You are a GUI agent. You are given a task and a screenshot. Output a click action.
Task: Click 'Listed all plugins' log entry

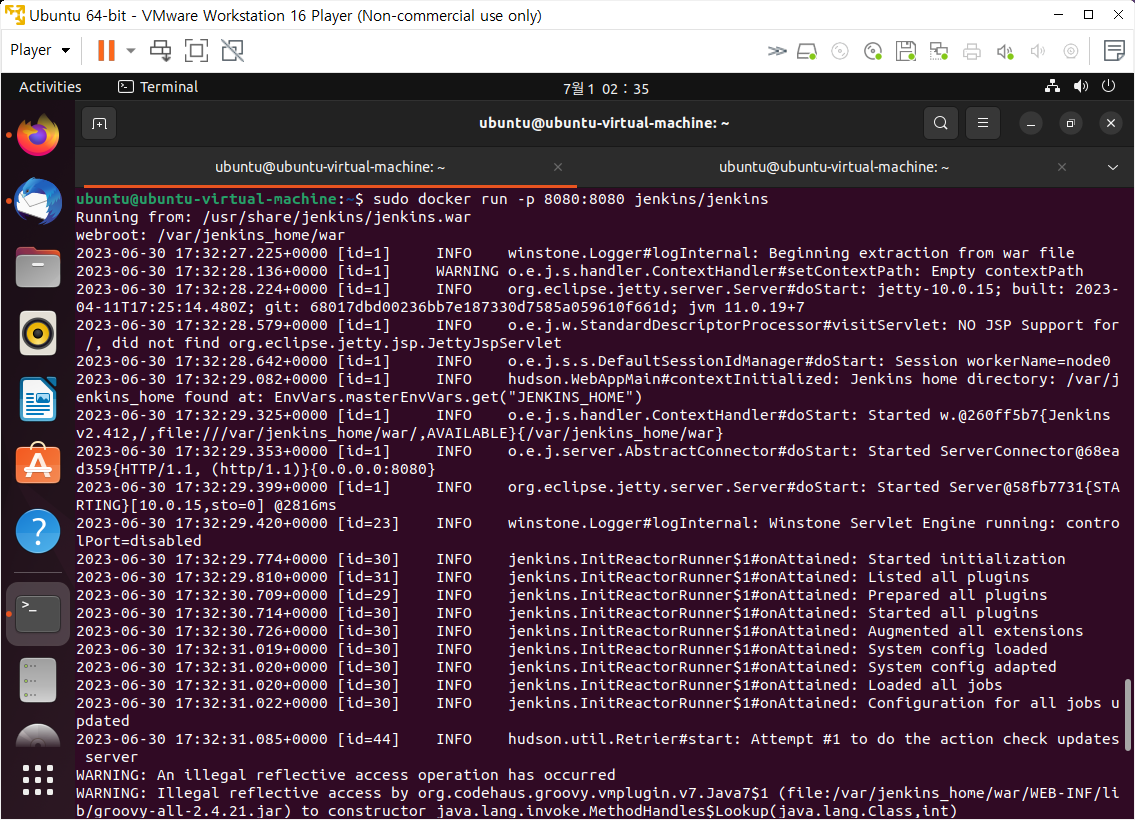click(x=948, y=578)
